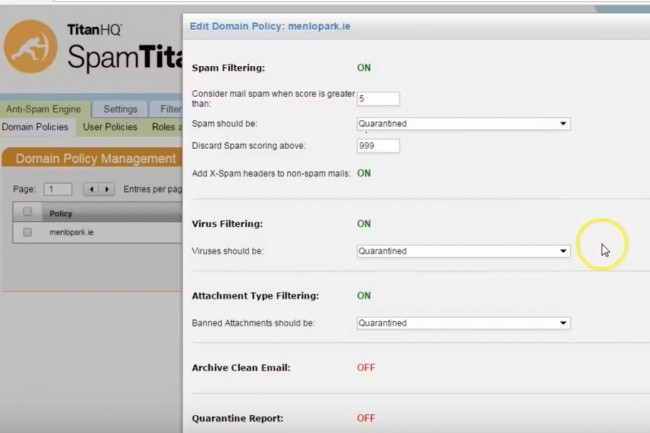Viewport: 650px width, 433px height.
Task: Toggle Spam Filtering ON status
Action: tap(364, 67)
